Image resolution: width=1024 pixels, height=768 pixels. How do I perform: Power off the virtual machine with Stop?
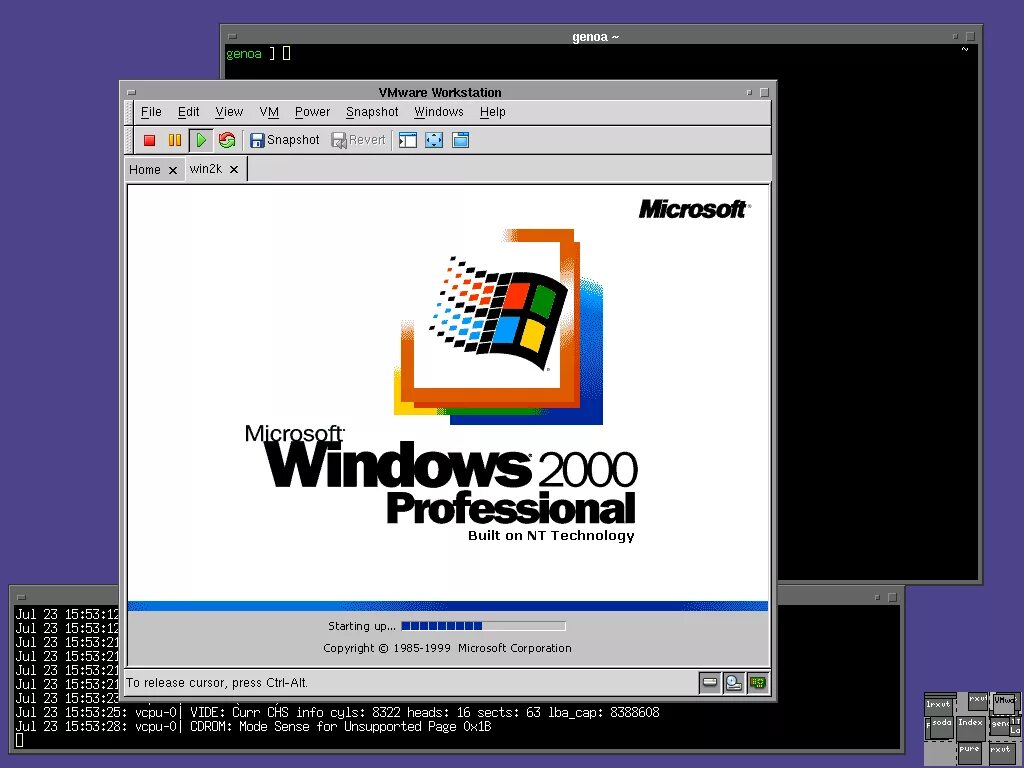coord(149,140)
